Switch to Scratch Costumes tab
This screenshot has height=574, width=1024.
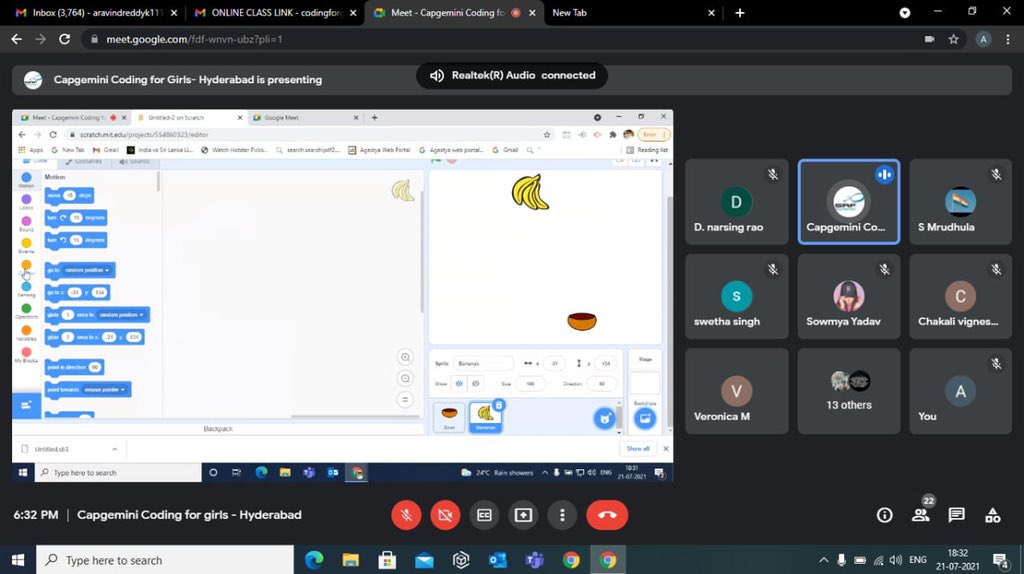point(84,161)
